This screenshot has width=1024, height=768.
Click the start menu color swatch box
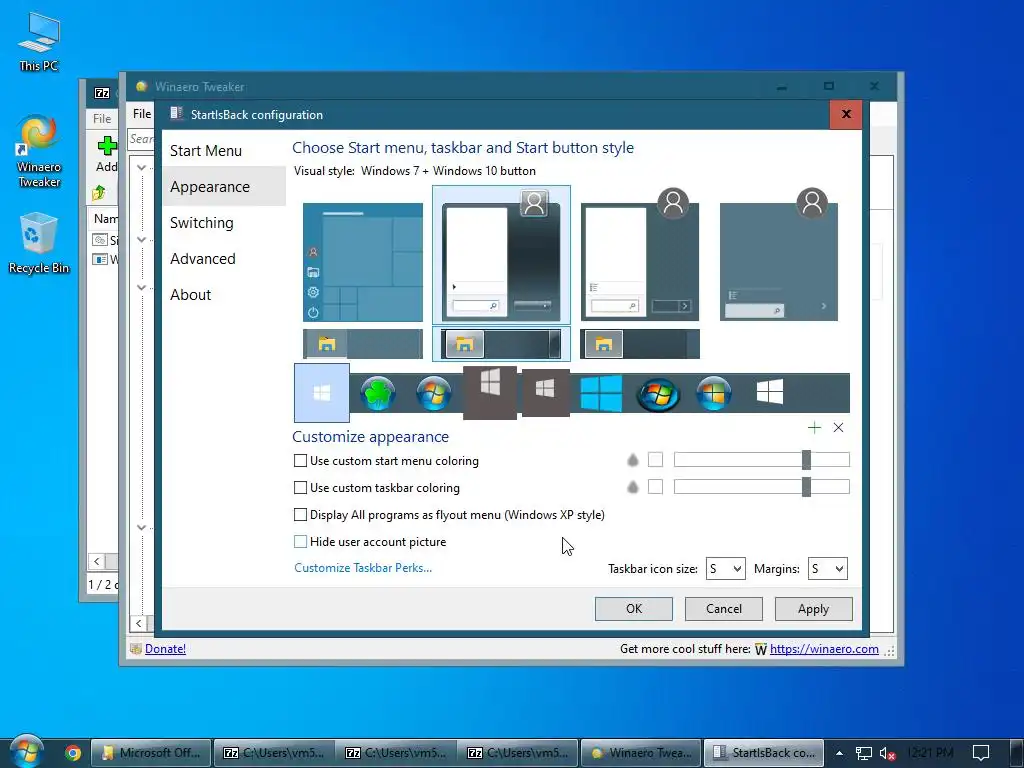[x=655, y=460]
